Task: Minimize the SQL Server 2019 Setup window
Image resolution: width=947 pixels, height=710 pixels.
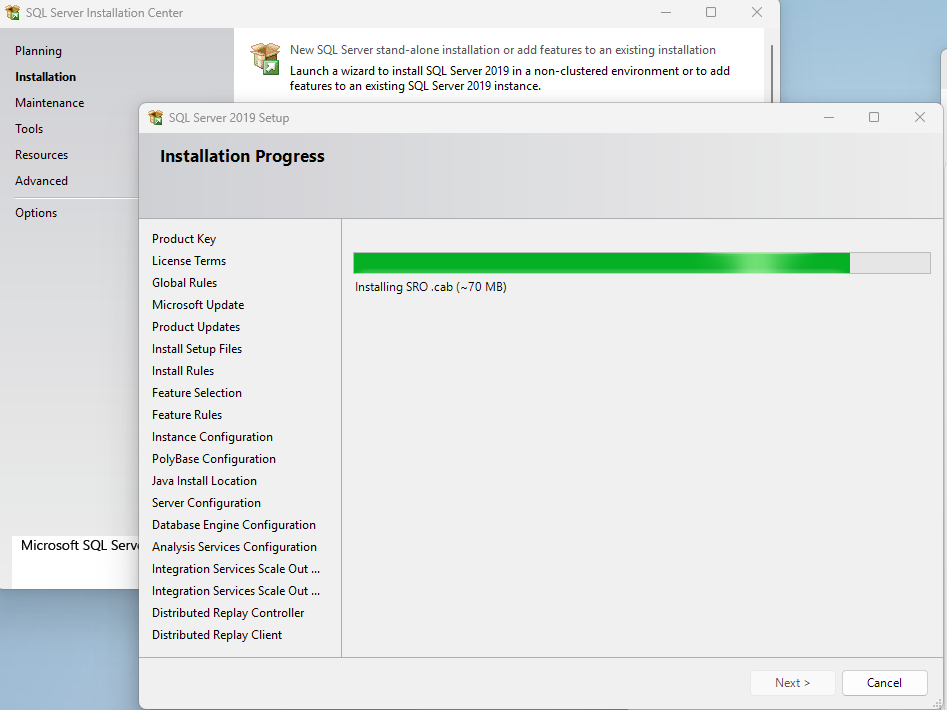Action: click(829, 117)
